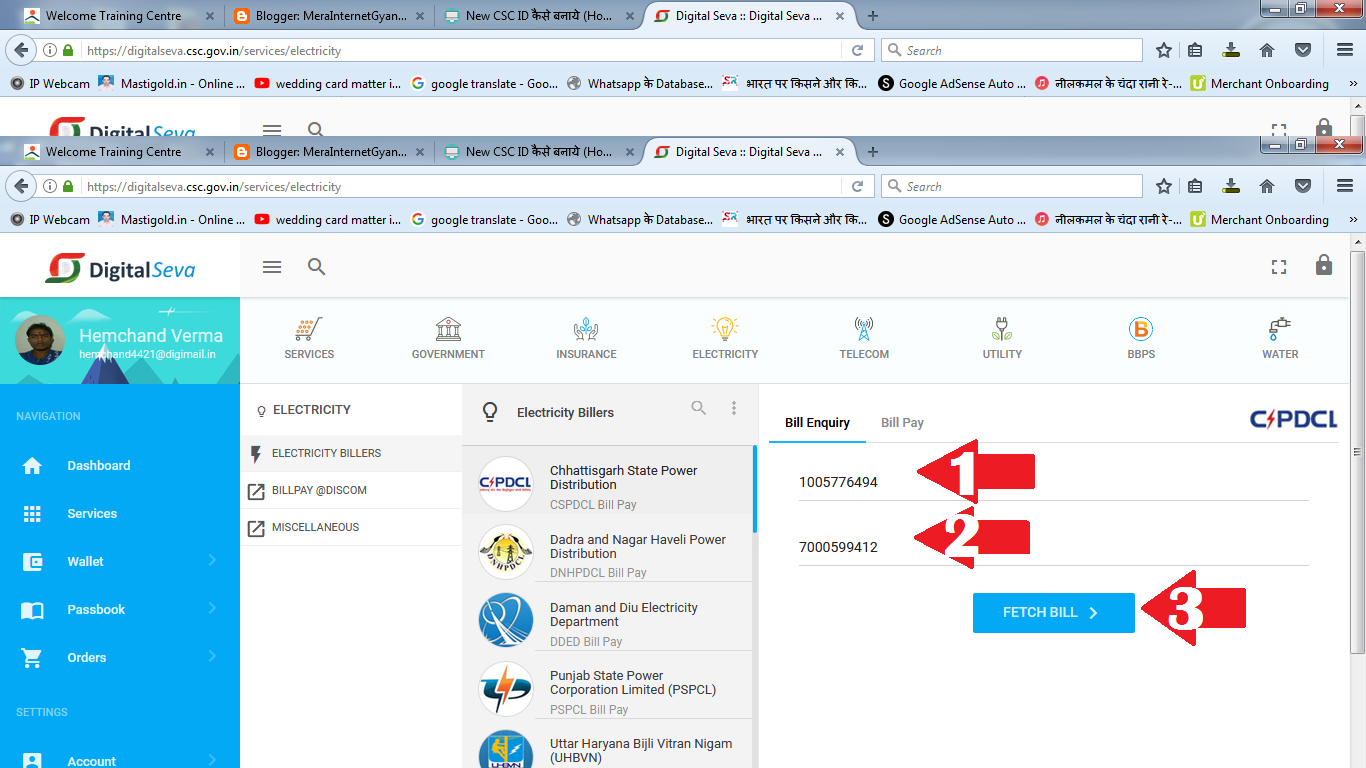Click the FETCH BILL button
Image resolution: width=1366 pixels, height=768 pixels.
[1053, 613]
